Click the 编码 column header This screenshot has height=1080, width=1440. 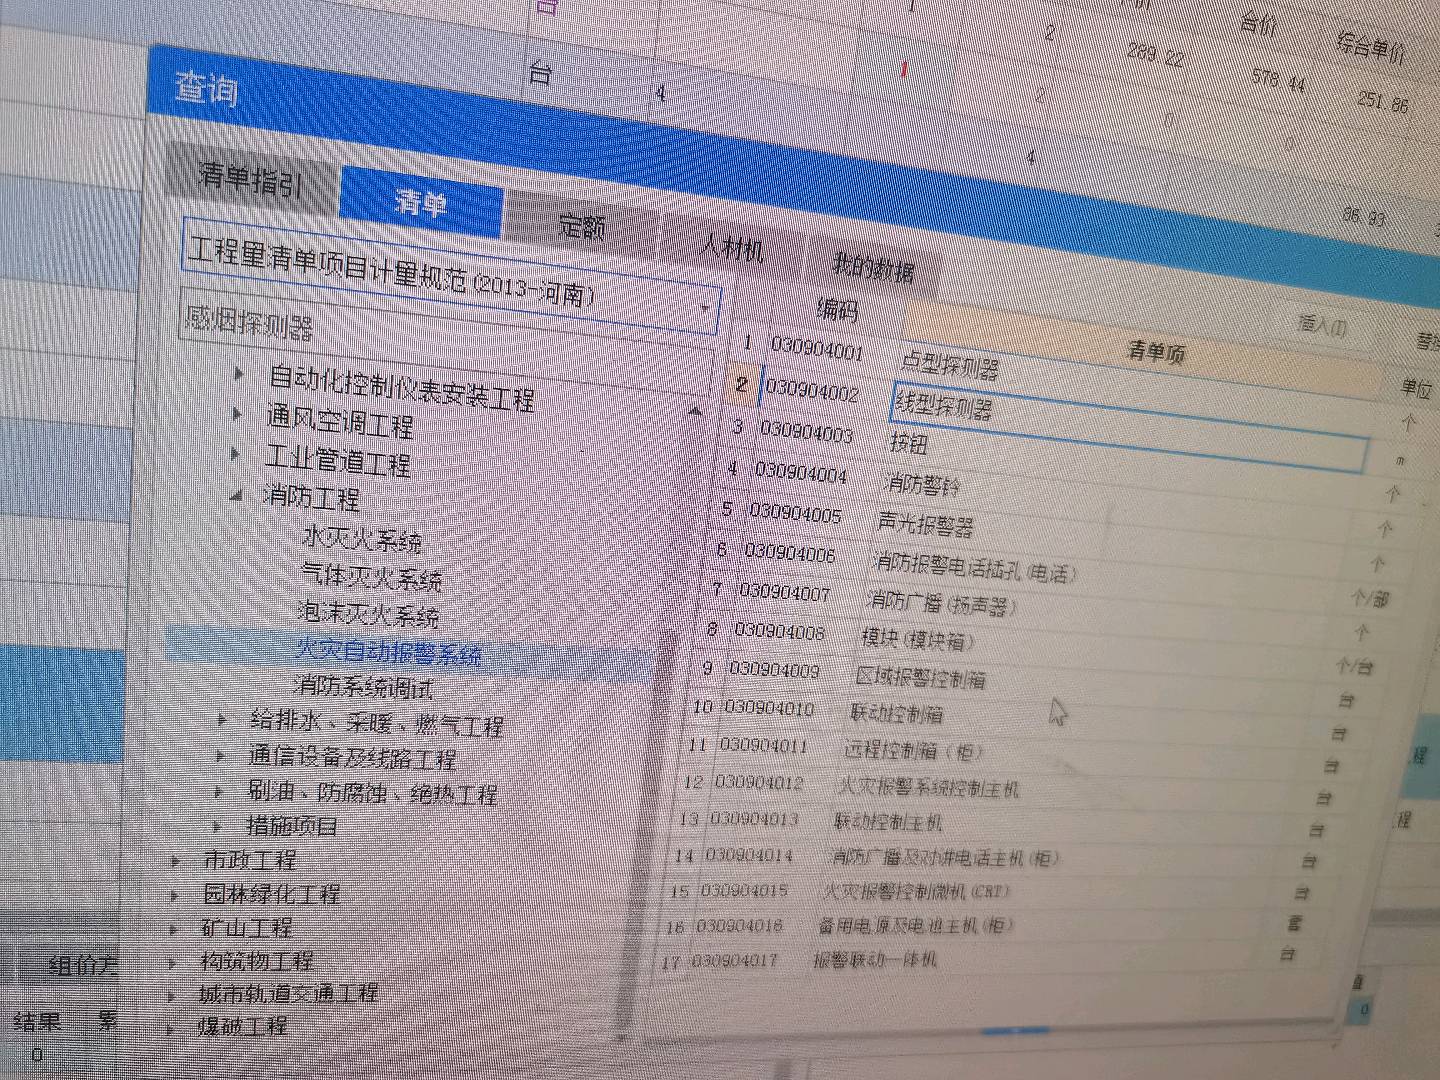point(836,310)
